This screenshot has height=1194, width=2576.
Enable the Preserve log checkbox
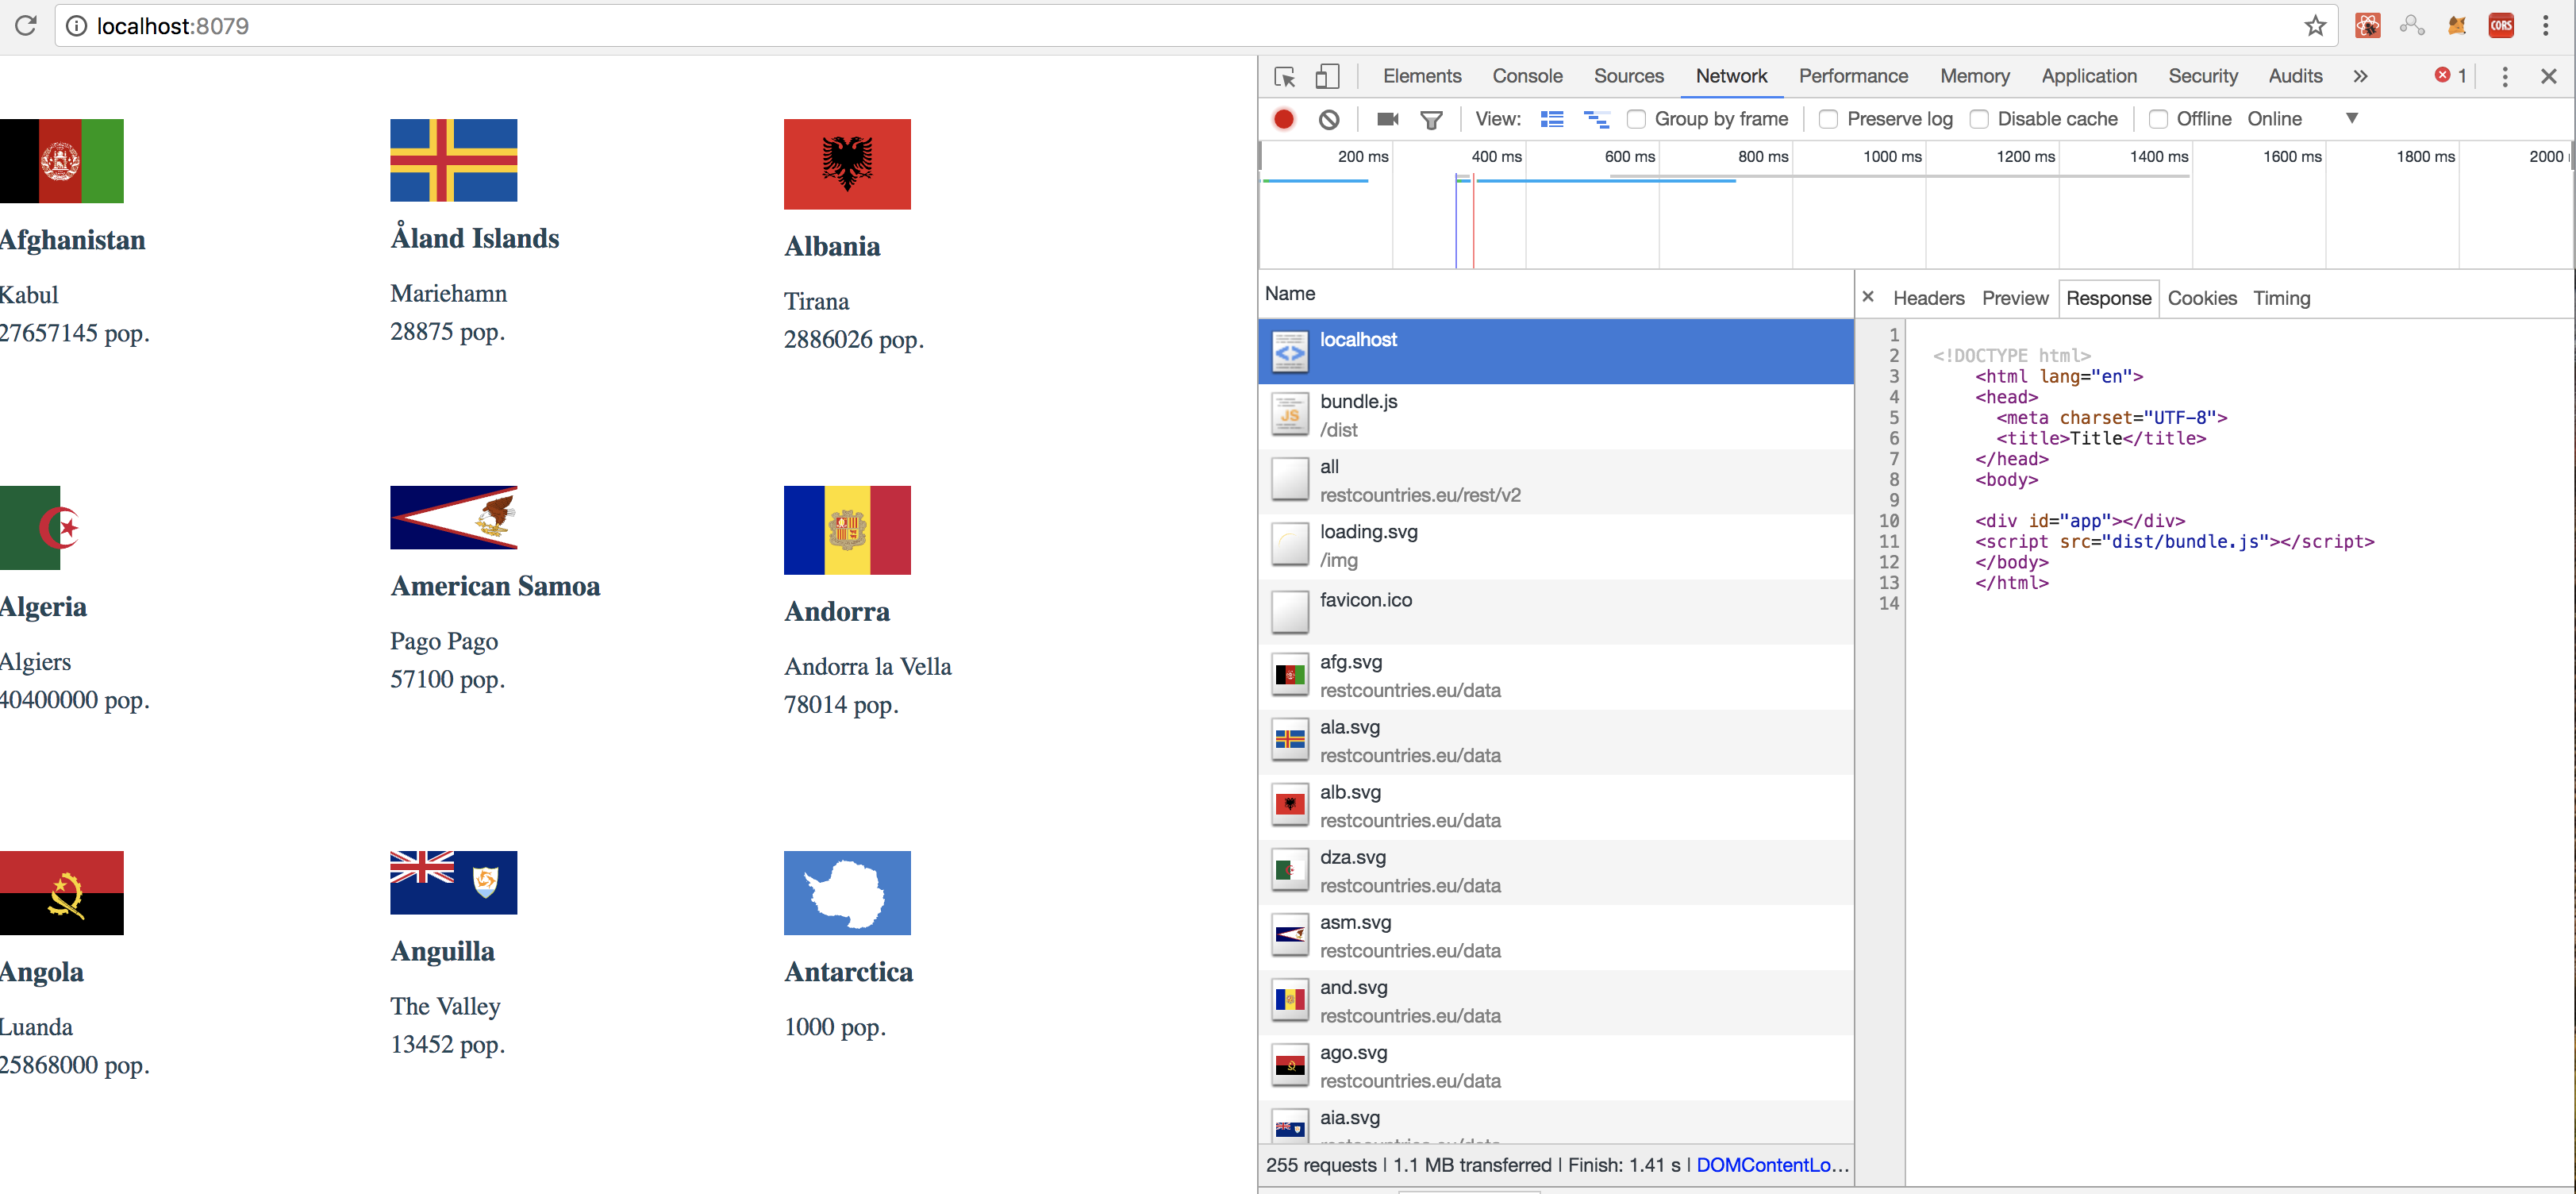click(1828, 119)
